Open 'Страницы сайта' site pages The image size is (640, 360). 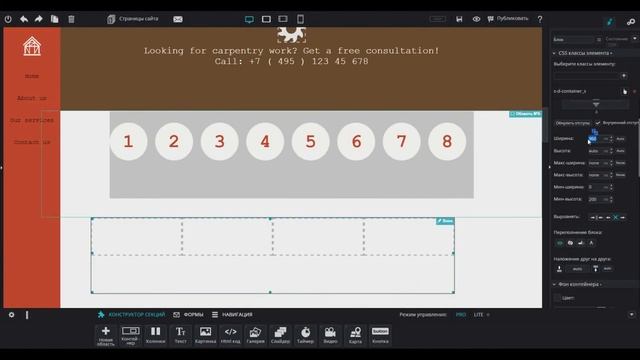[133, 19]
